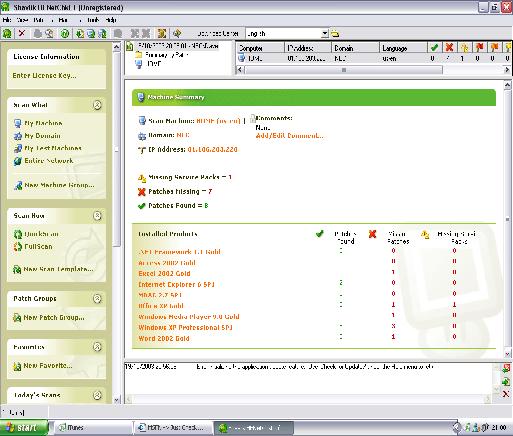Click the red X column header
This screenshot has width=513, height=436.
[449, 48]
